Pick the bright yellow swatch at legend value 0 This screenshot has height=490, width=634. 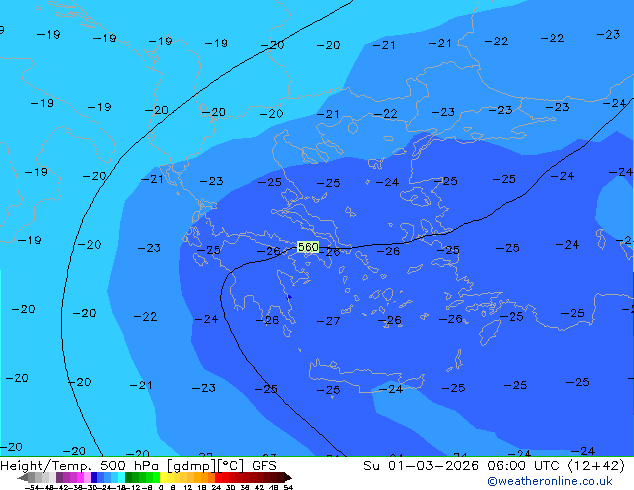point(163,477)
